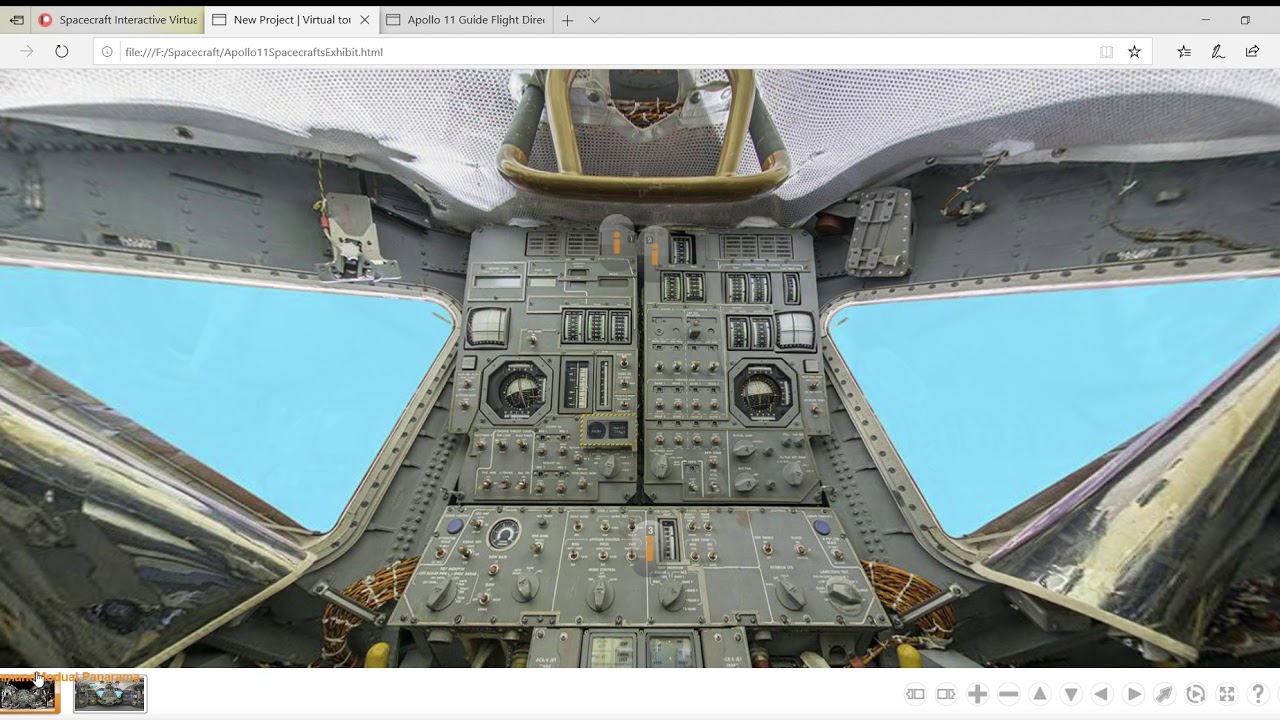Screen dimensions: 1280x720
Task: Enter fullscreen panorama mode
Action: [1227, 694]
